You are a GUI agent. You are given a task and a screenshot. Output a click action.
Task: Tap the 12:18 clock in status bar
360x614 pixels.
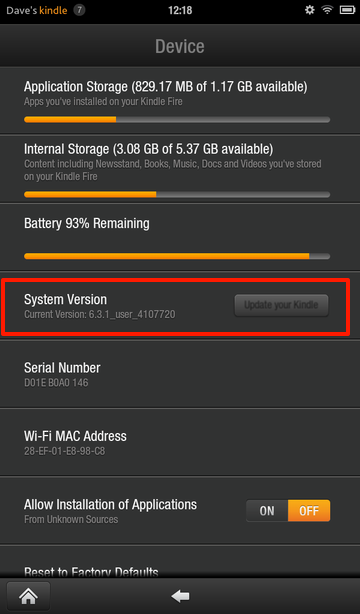click(180, 10)
